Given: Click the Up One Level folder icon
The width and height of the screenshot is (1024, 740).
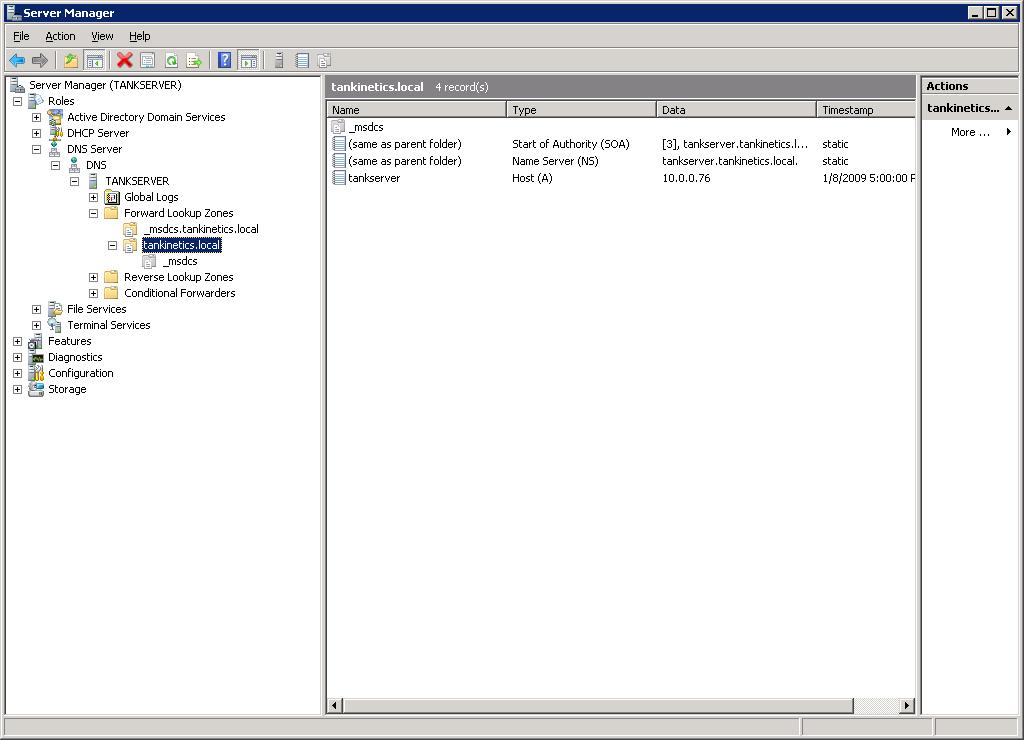Looking at the screenshot, I should click(71, 61).
